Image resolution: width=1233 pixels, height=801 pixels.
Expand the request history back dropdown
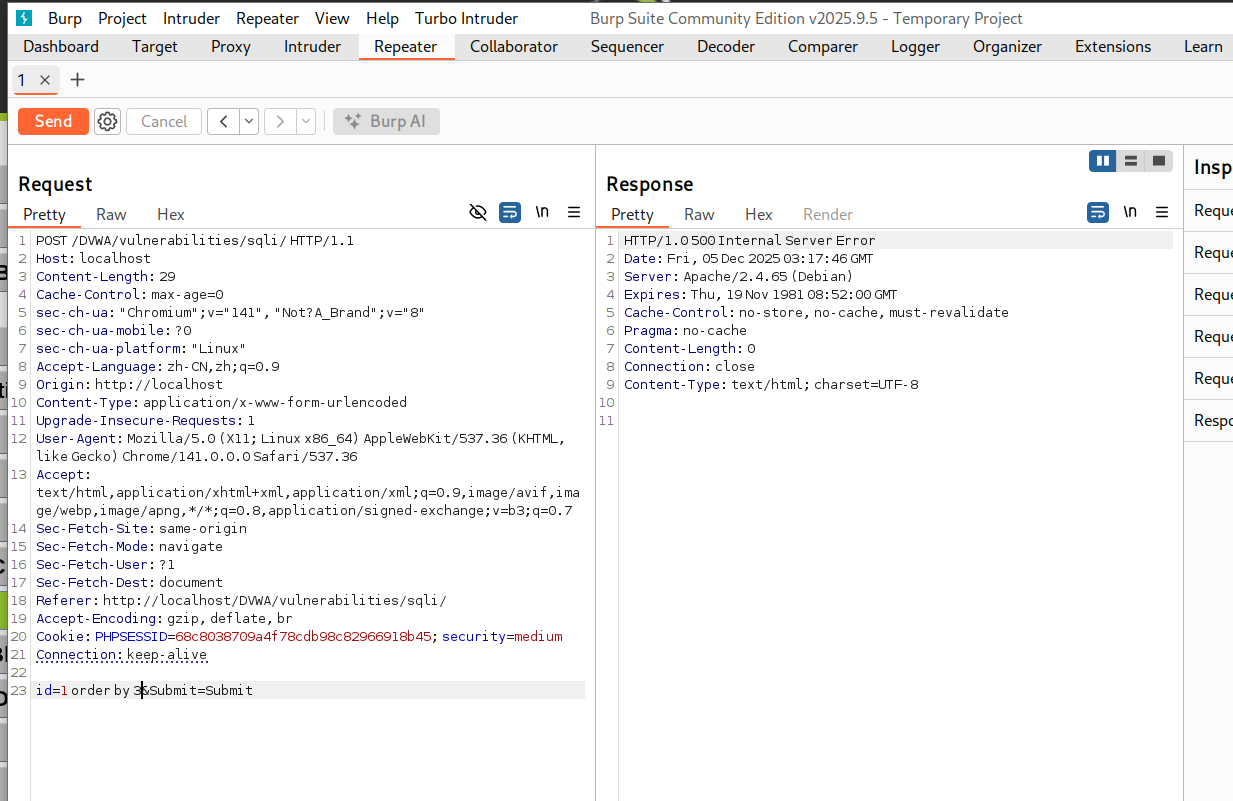249,122
